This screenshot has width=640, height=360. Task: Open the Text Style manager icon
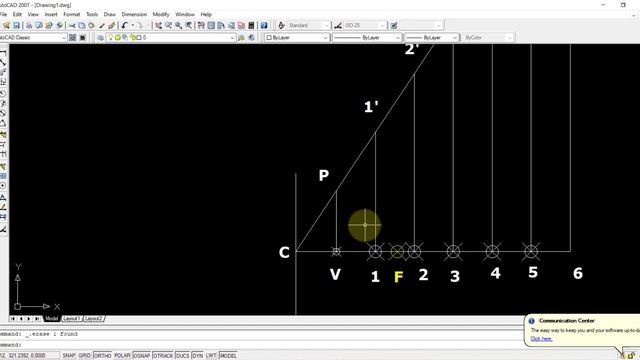pos(281,25)
